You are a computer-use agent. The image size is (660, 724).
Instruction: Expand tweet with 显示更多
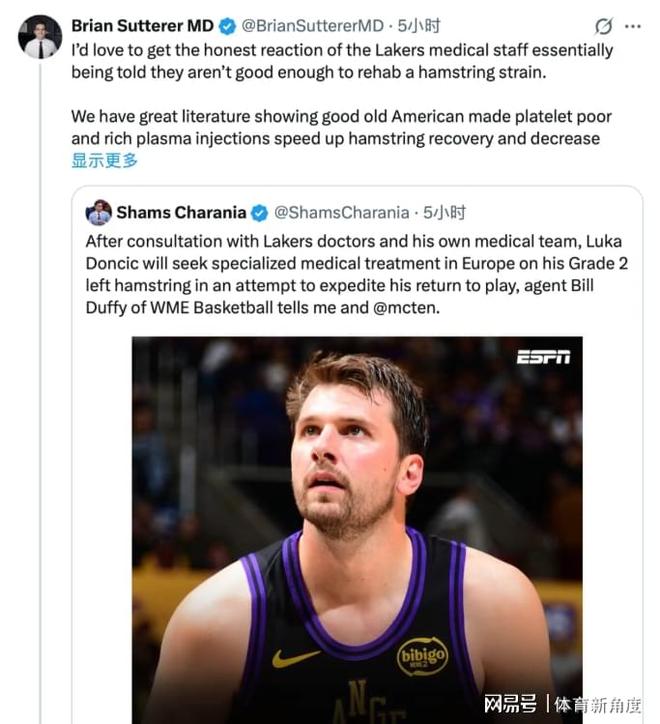(x=104, y=160)
